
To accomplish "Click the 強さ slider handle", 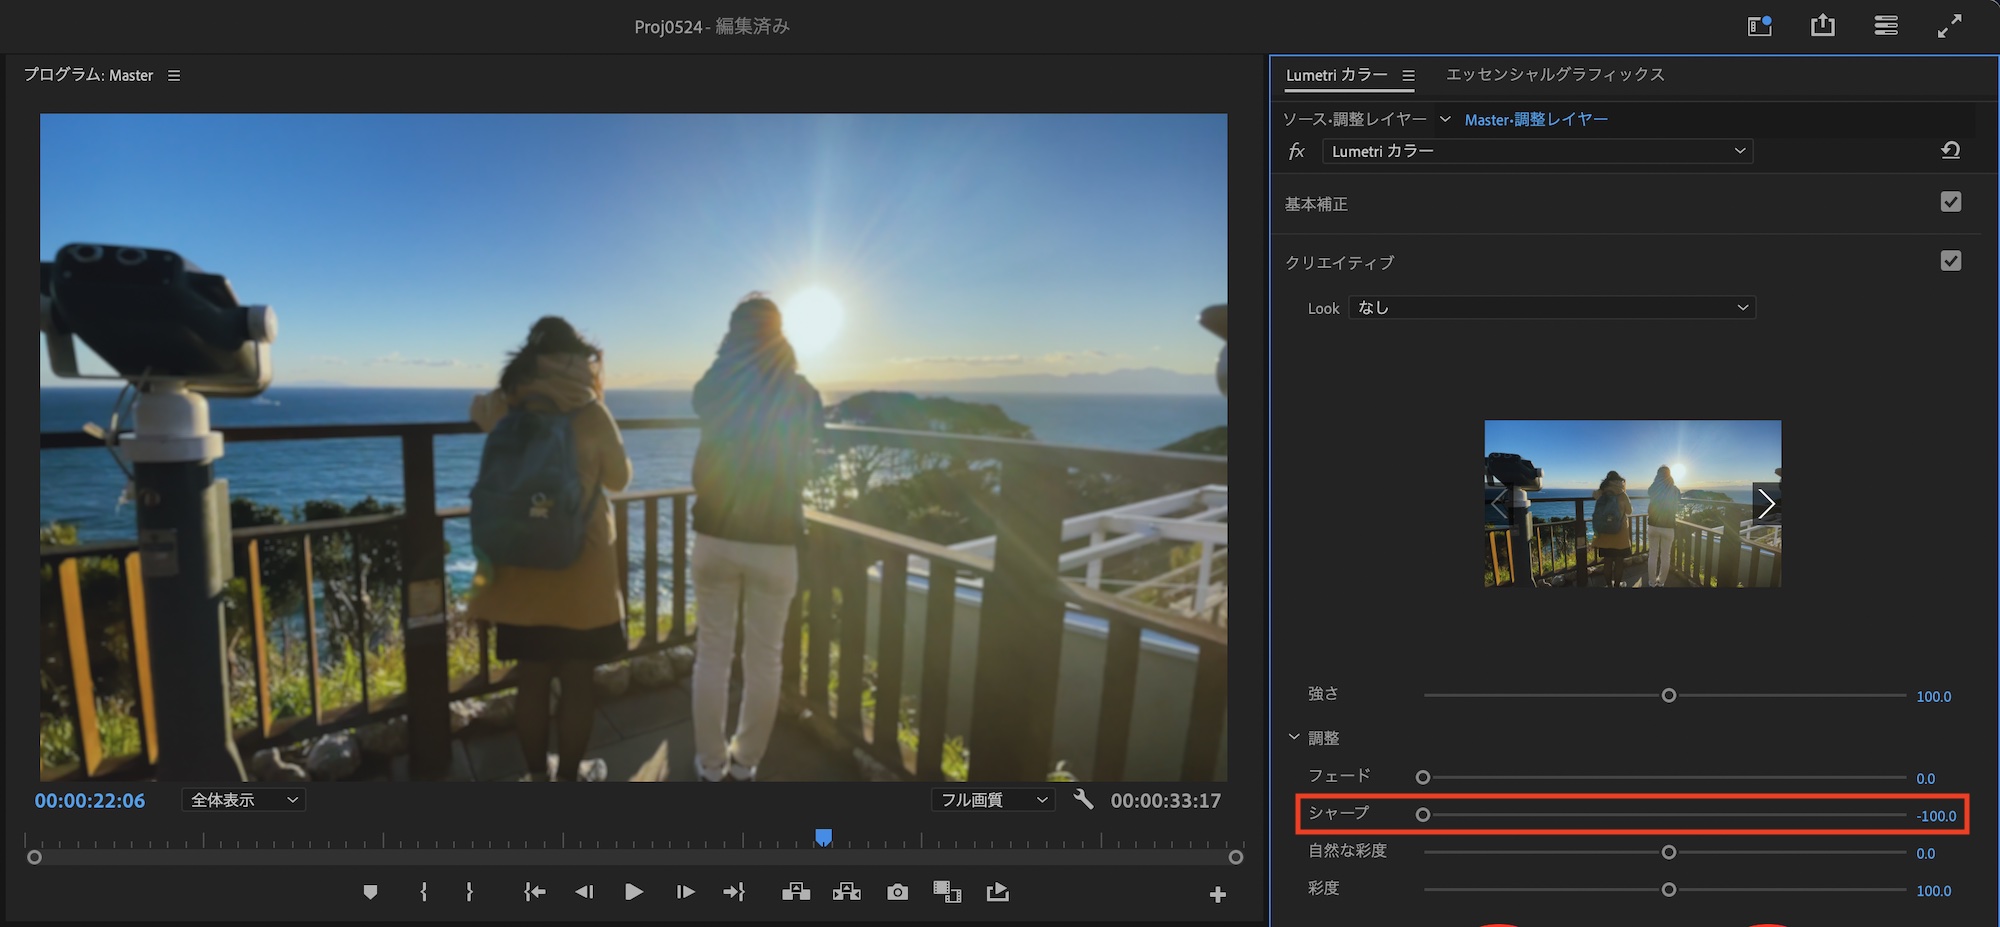I will 1668,695.
